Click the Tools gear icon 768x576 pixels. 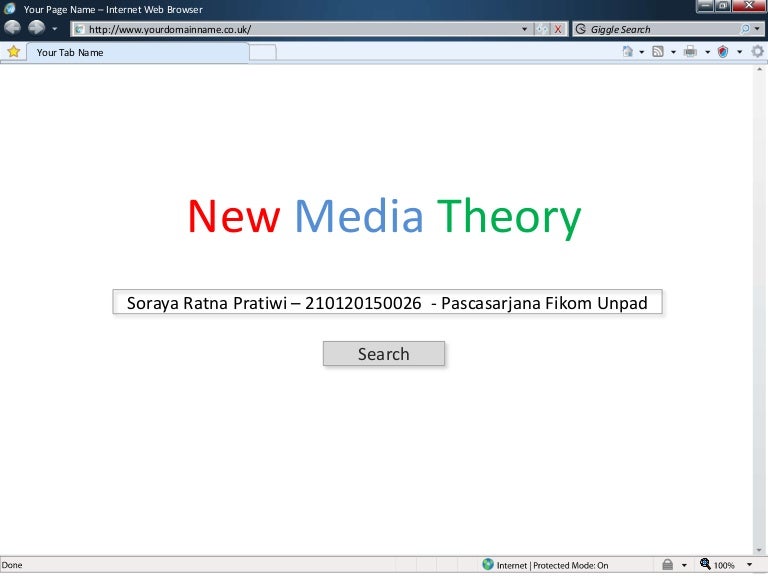click(755, 51)
